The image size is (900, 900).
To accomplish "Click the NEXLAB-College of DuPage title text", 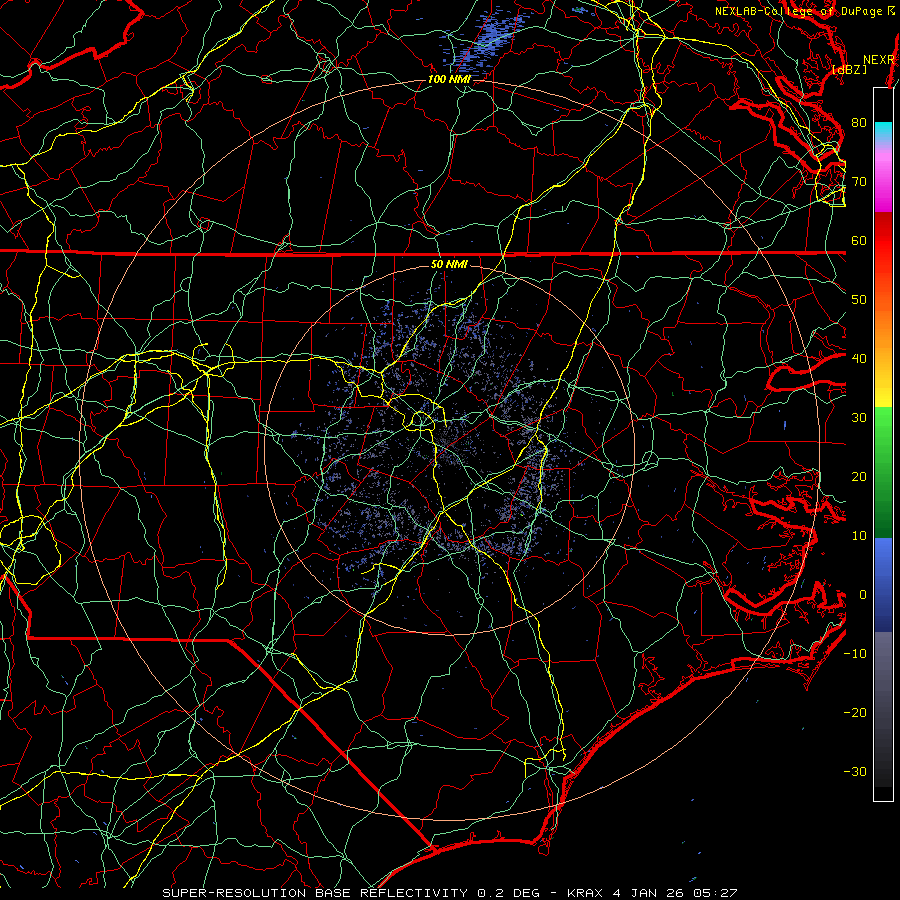I will click(x=800, y=11).
